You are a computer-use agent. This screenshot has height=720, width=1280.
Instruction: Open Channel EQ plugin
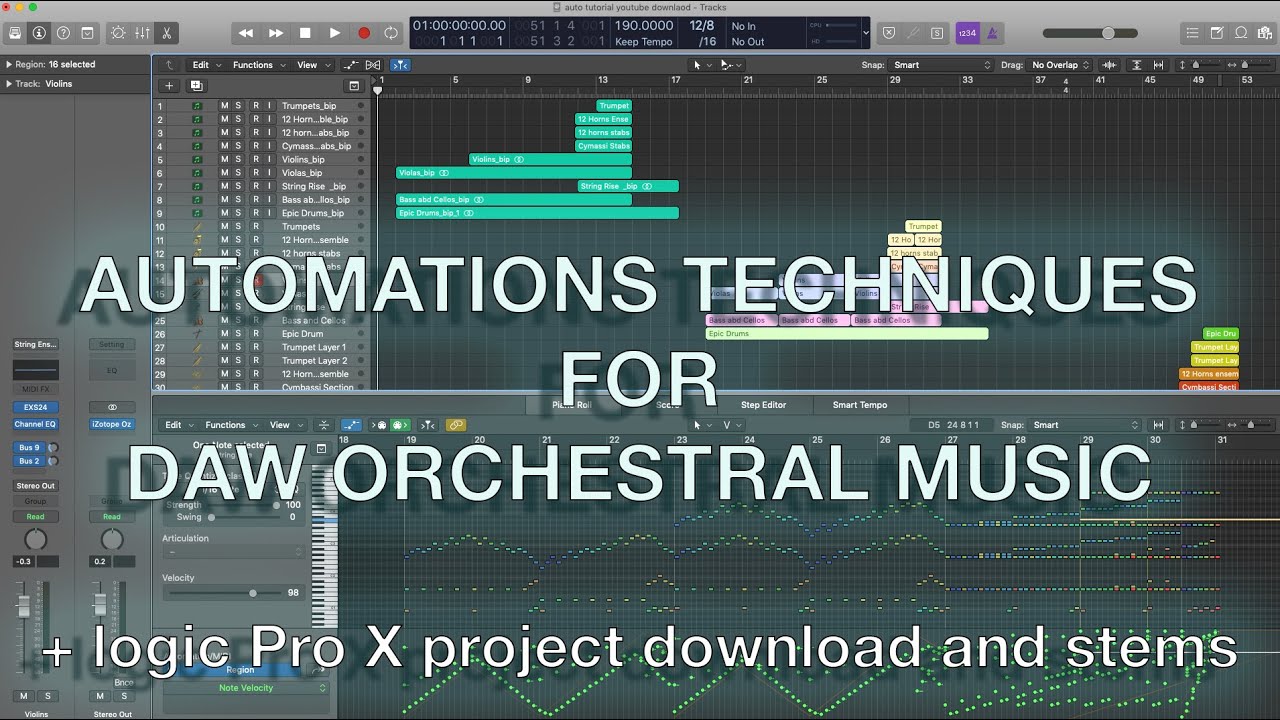pyautogui.click(x=36, y=424)
